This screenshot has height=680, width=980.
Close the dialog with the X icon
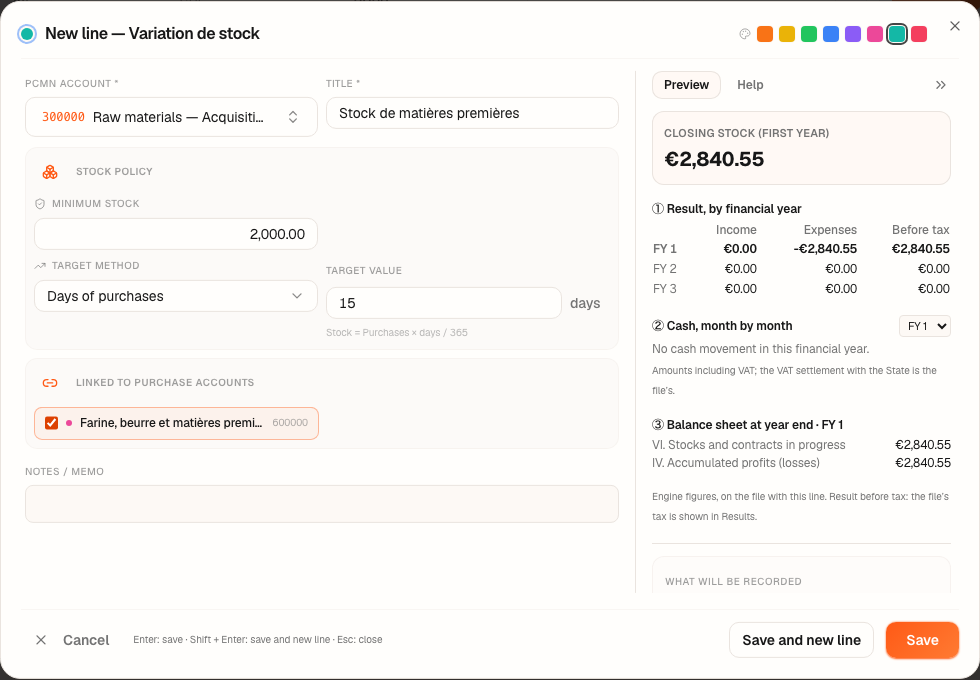[x=954, y=26]
